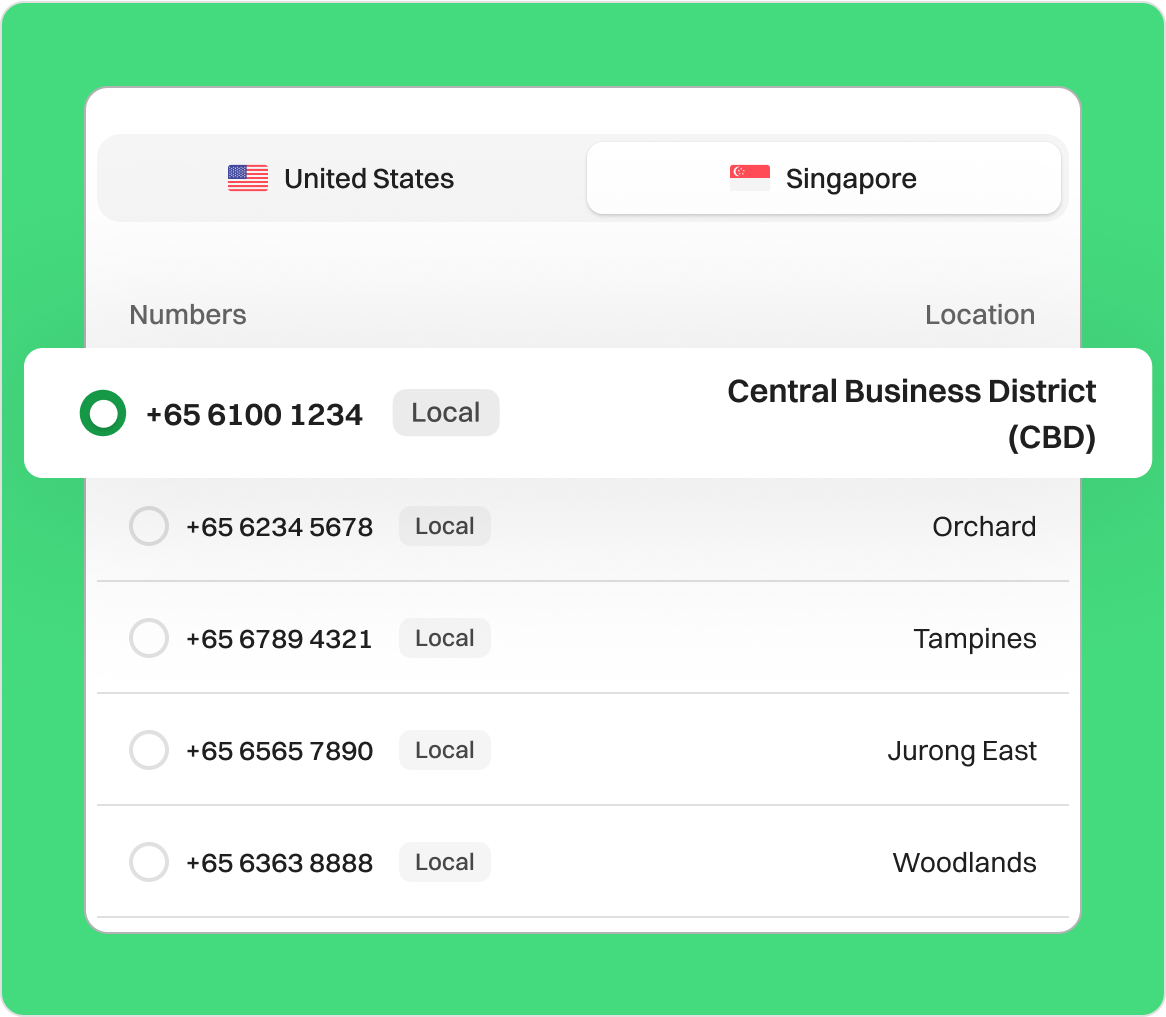Image resolution: width=1166 pixels, height=1017 pixels.
Task: Click the Local badge on Woodlands row
Action: click(444, 863)
